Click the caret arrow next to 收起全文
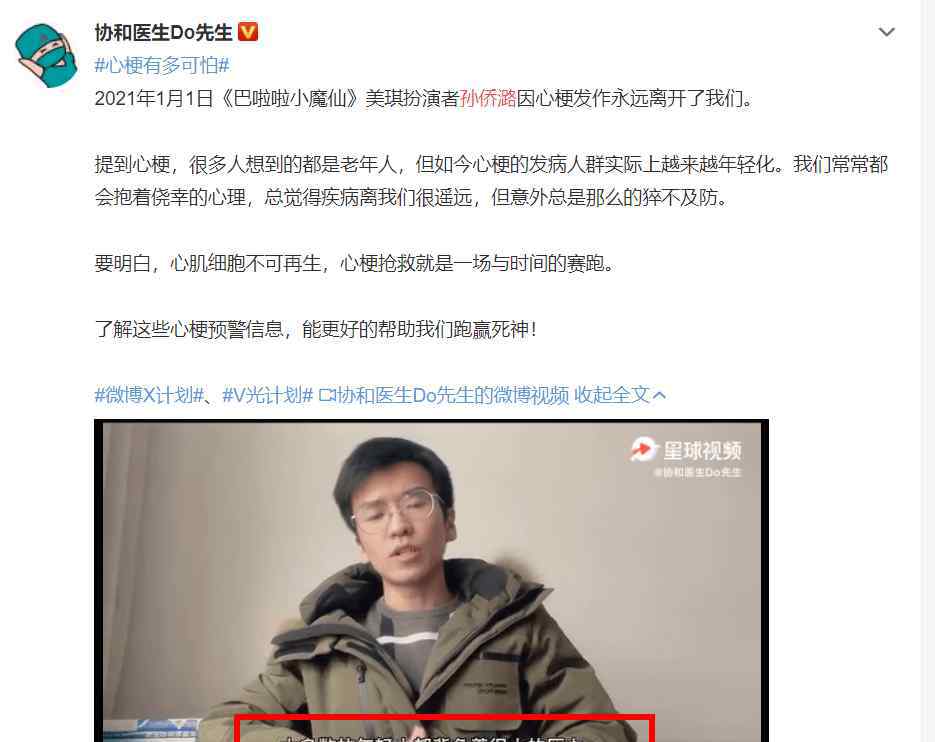The height and width of the screenshot is (742, 935). 659,395
